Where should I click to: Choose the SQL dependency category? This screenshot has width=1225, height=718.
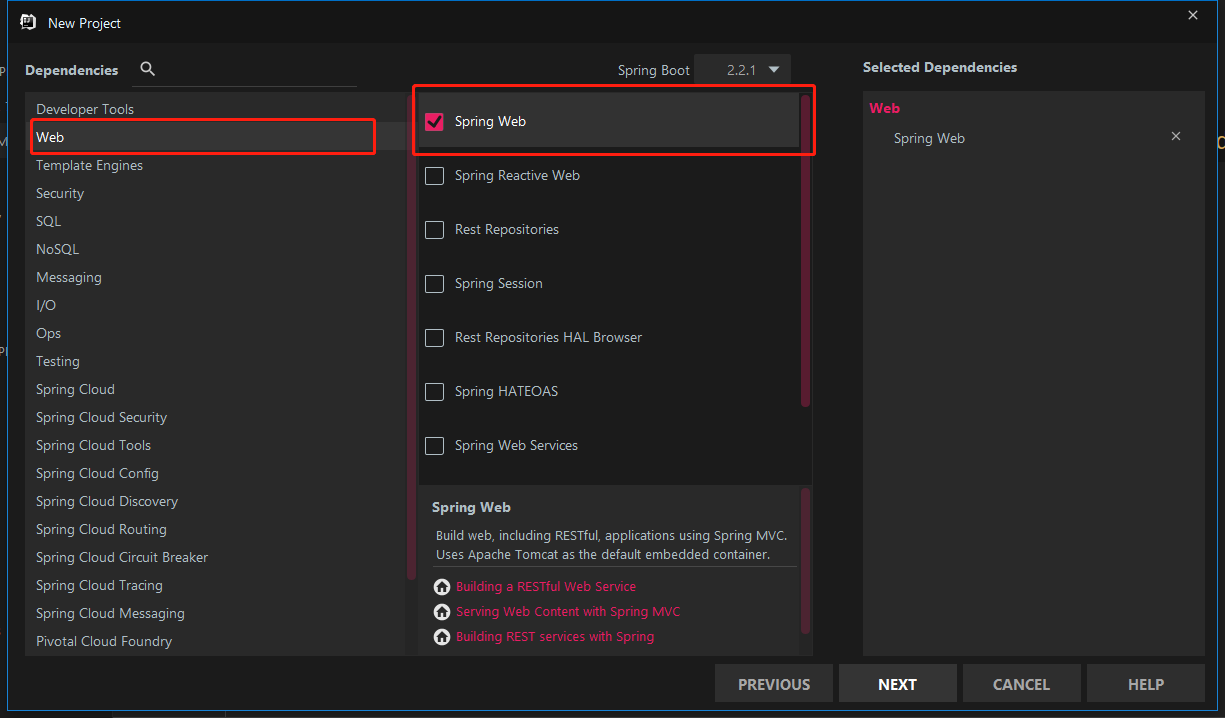click(48, 222)
